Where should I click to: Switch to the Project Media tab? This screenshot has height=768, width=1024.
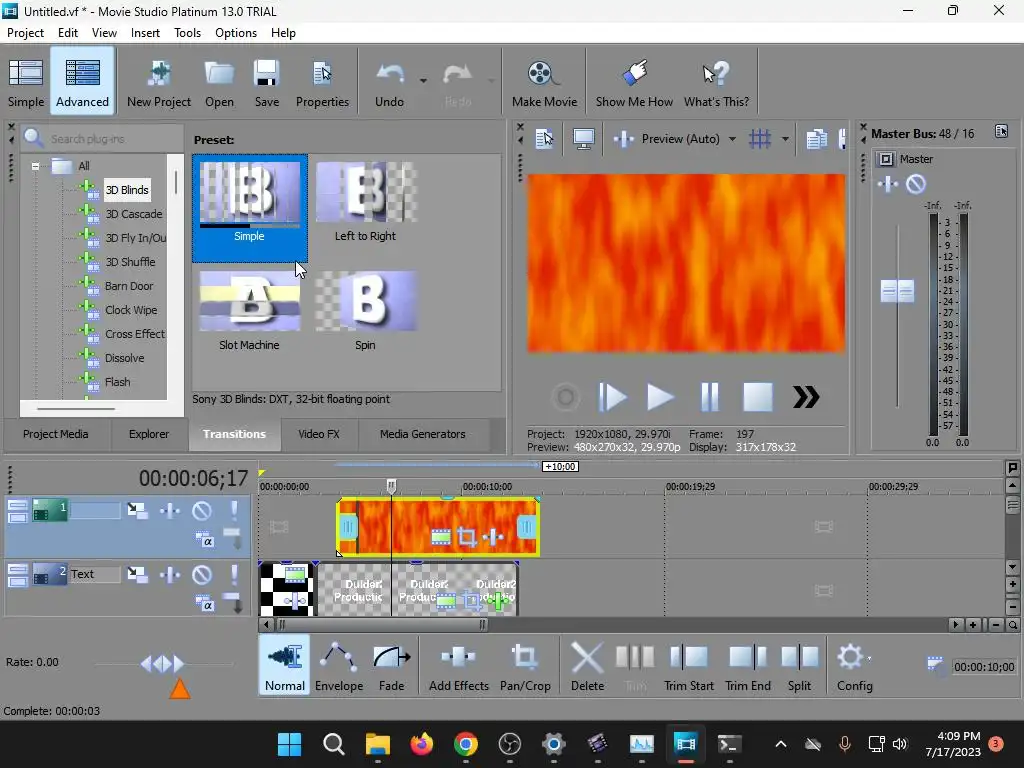[x=56, y=434]
